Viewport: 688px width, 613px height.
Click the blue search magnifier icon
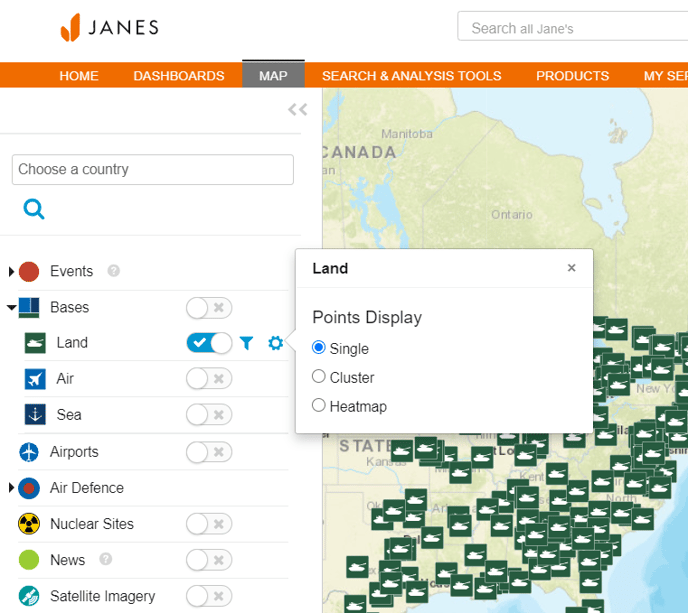[x=34, y=209]
